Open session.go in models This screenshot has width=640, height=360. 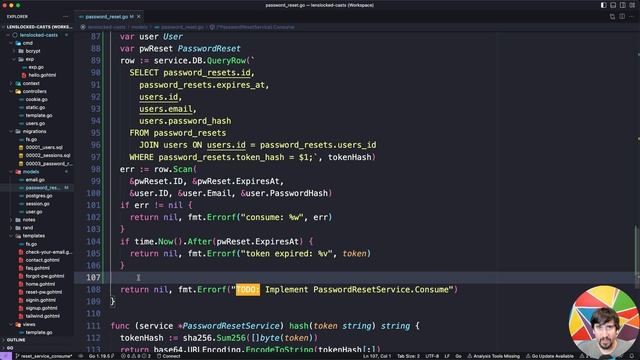pyautogui.click(x=38, y=204)
